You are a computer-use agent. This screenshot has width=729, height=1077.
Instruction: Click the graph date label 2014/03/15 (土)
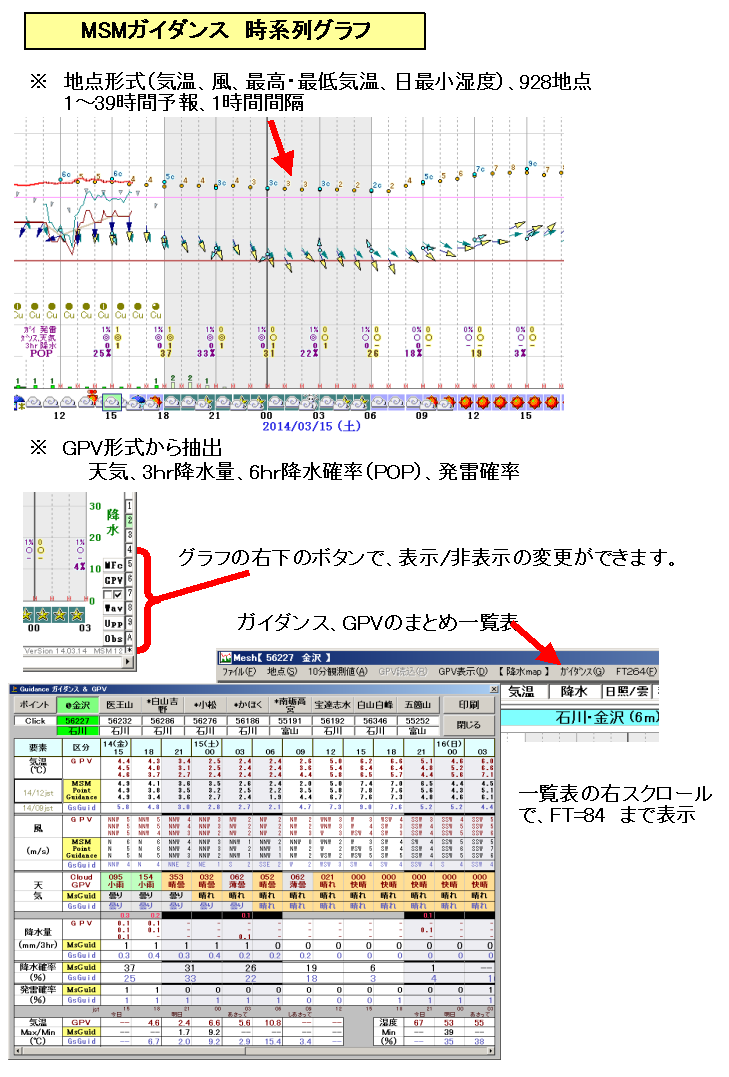coord(311,426)
